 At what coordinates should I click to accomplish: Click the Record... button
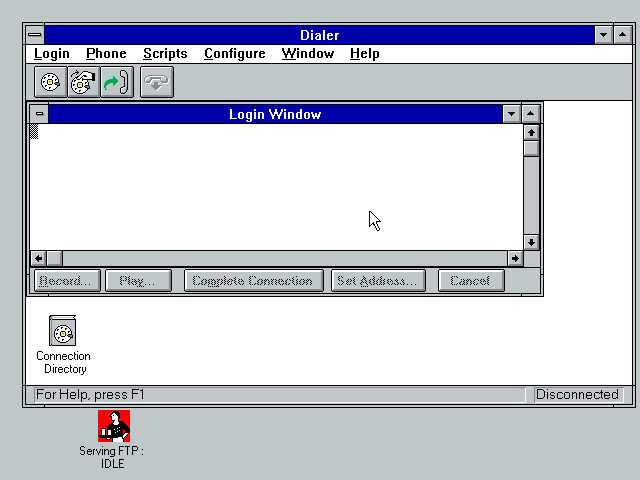(x=67, y=280)
